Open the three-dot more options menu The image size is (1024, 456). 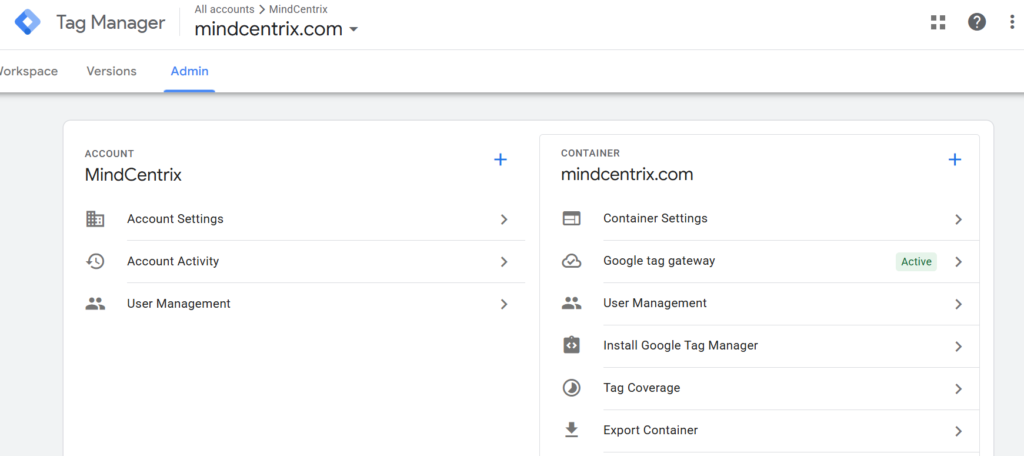(1012, 23)
